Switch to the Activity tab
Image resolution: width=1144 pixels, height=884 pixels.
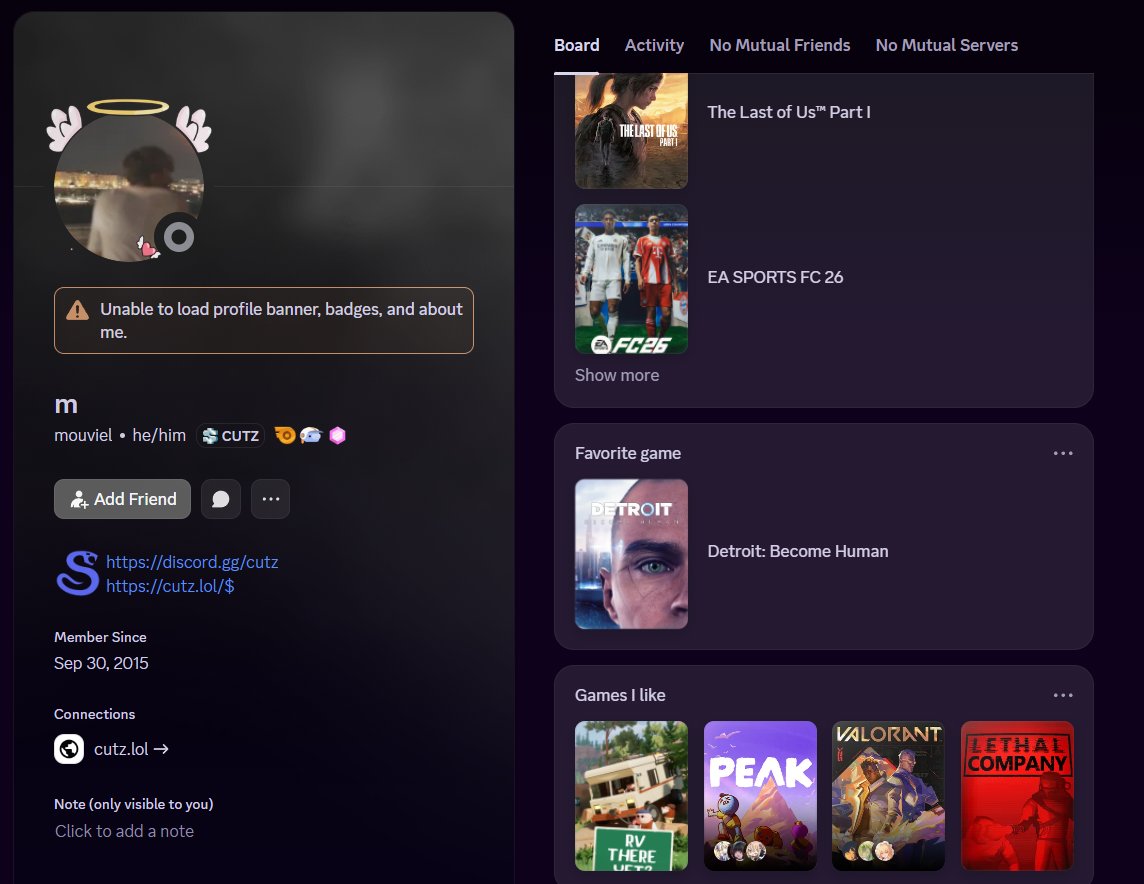click(x=654, y=45)
